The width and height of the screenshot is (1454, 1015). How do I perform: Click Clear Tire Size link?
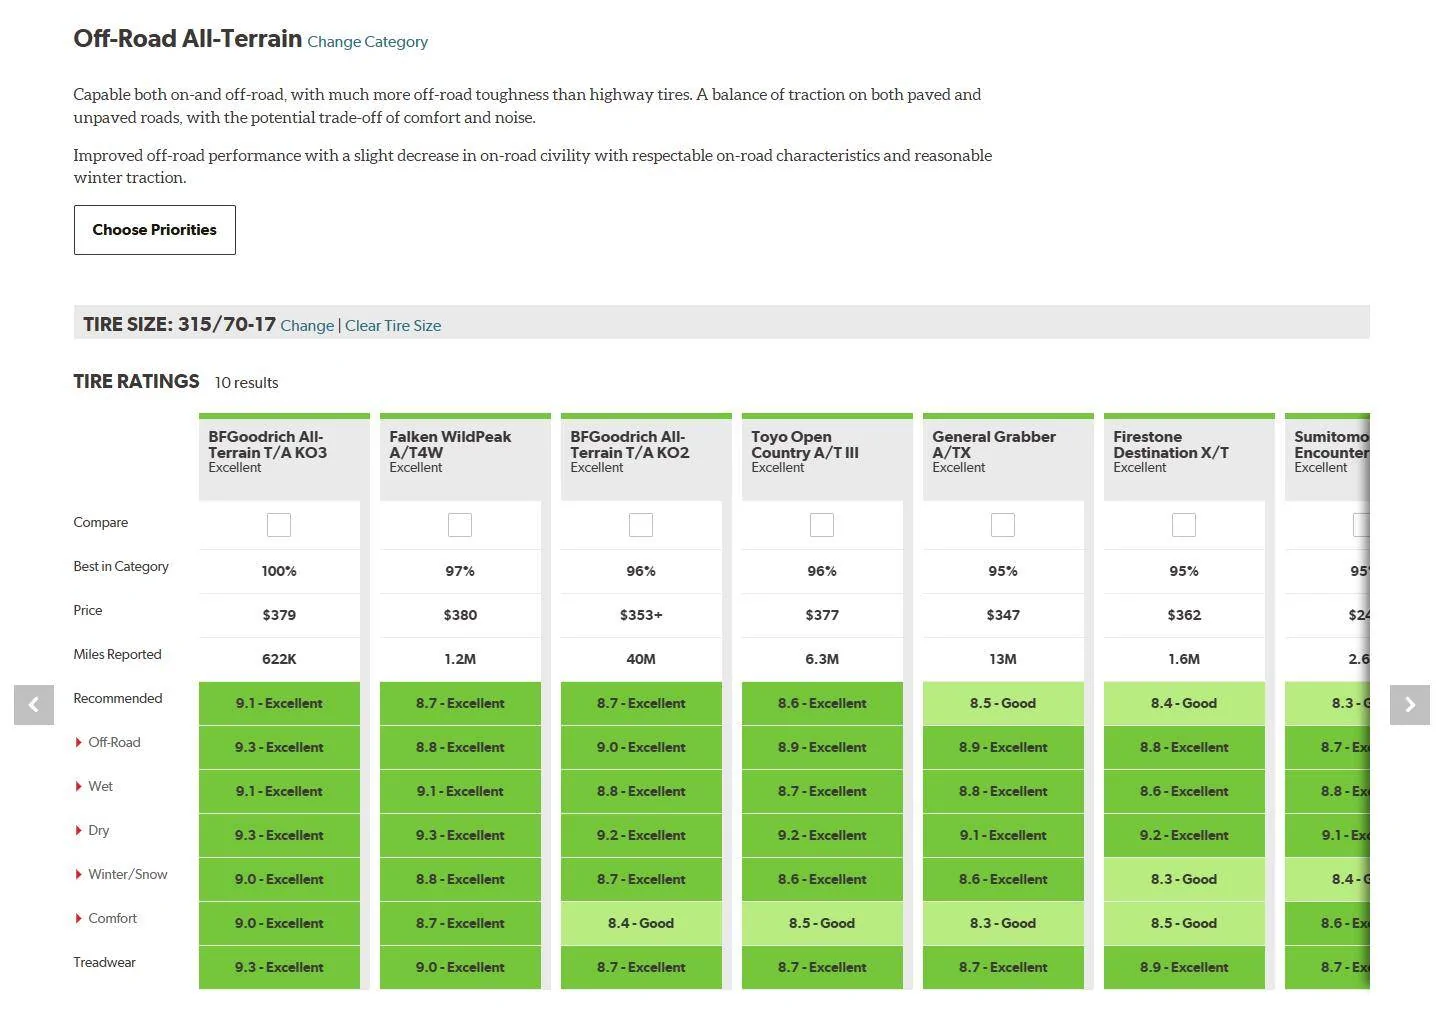click(x=393, y=326)
